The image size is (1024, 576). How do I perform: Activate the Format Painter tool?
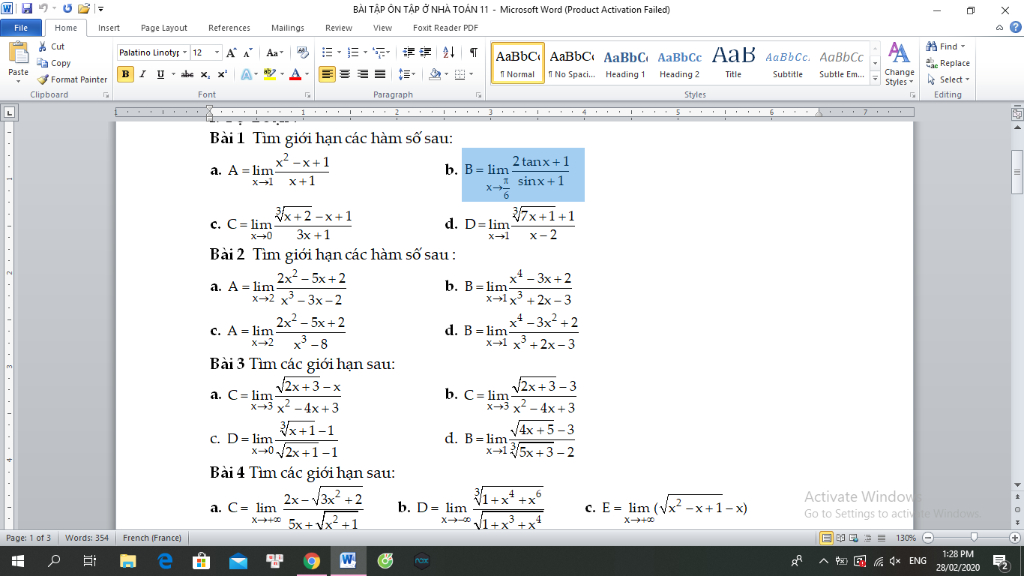[x=72, y=79]
